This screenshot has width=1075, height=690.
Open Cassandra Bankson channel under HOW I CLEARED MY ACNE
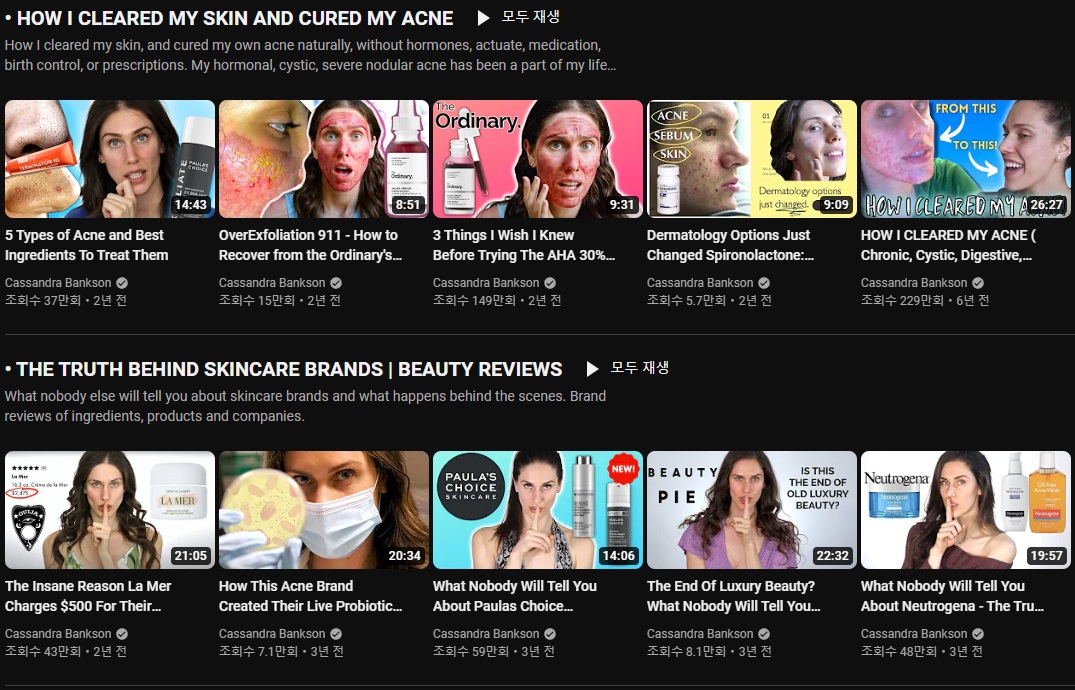tap(913, 283)
